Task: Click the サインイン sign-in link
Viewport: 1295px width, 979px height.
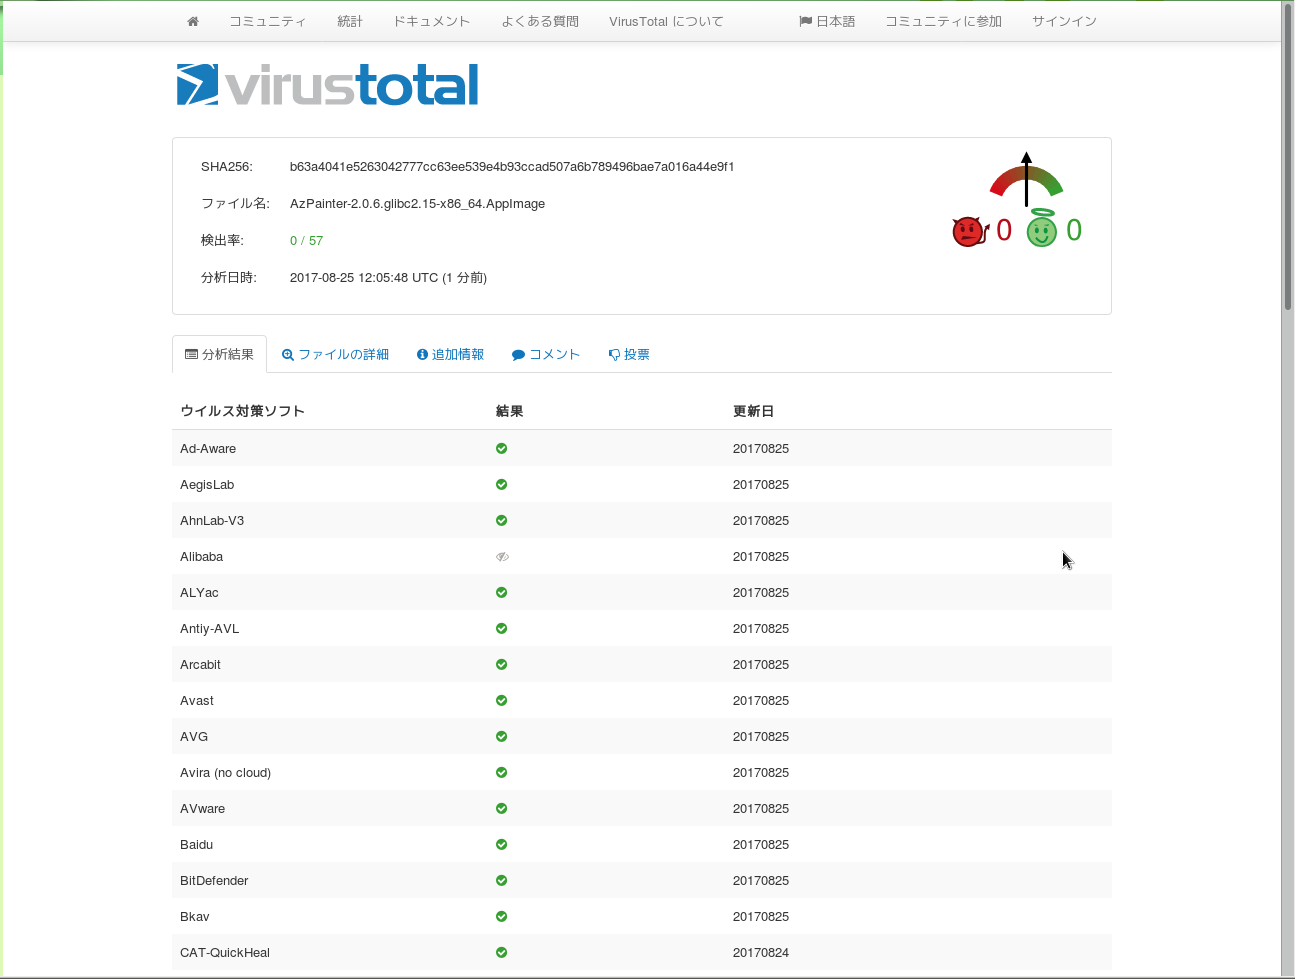Action: [x=1064, y=21]
